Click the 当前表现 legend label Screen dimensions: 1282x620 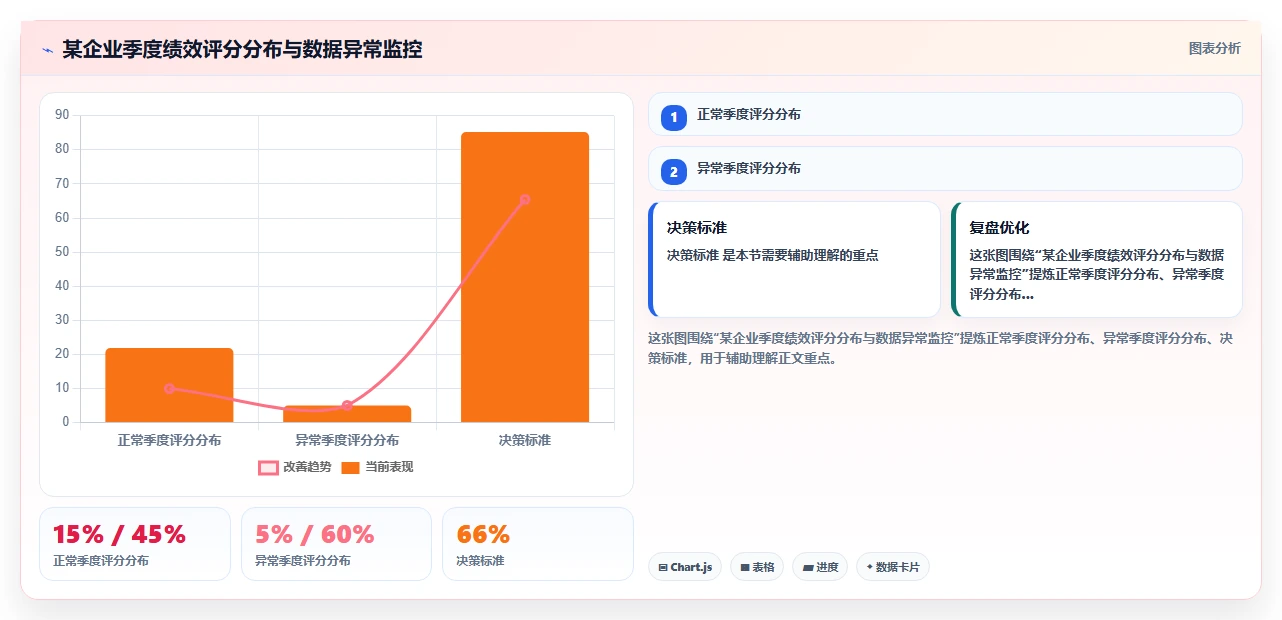[x=389, y=467]
